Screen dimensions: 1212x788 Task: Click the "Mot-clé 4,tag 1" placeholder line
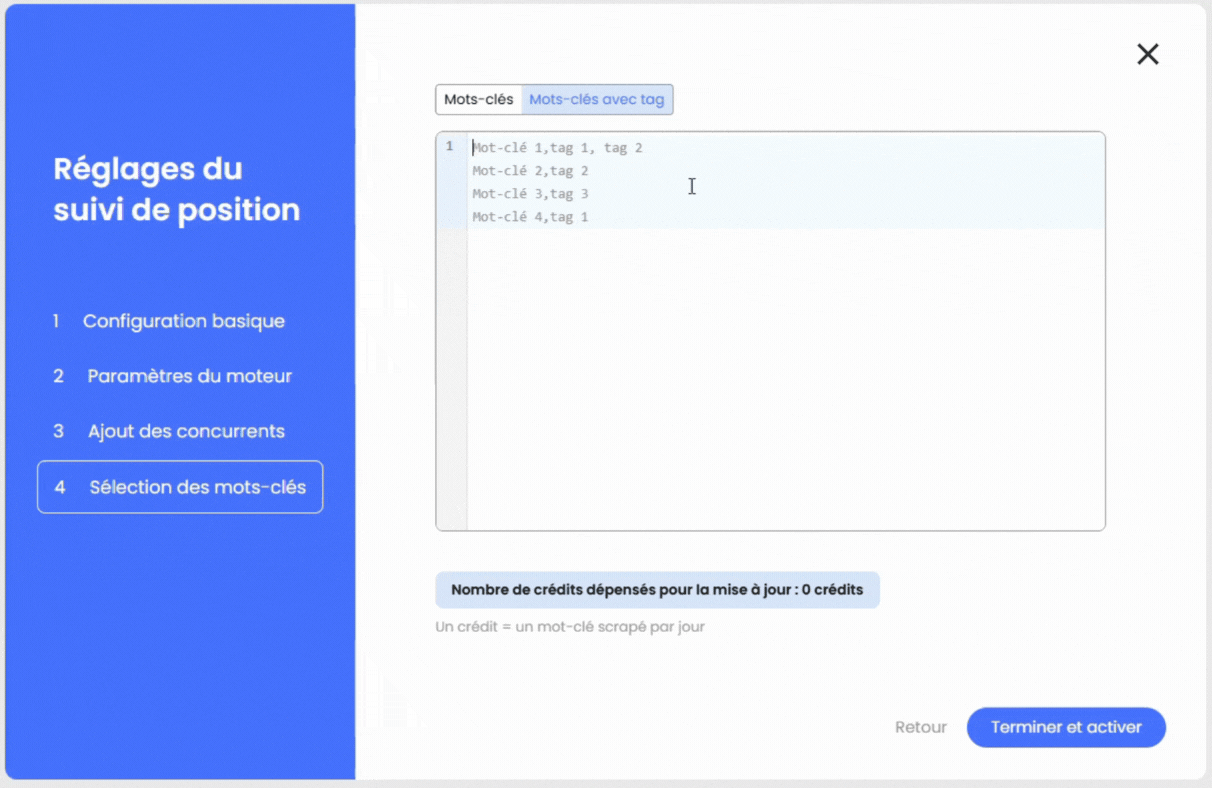click(530, 217)
